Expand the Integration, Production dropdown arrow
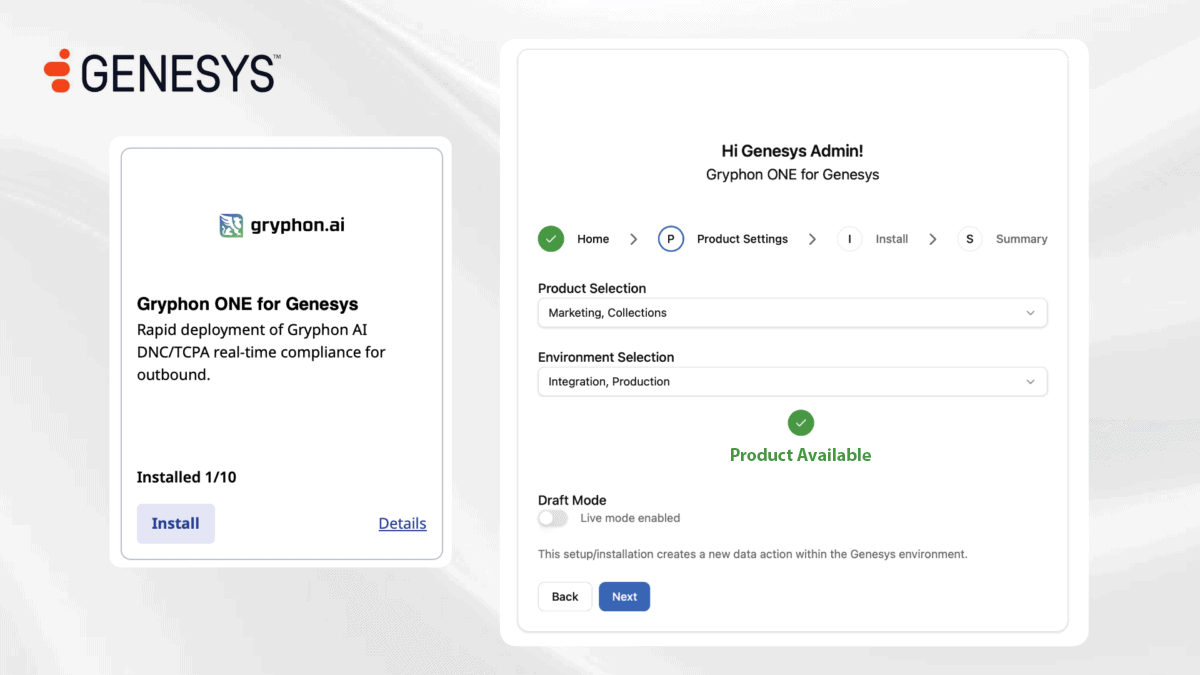This screenshot has width=1200, height=675. click(x=1031, y=382)
